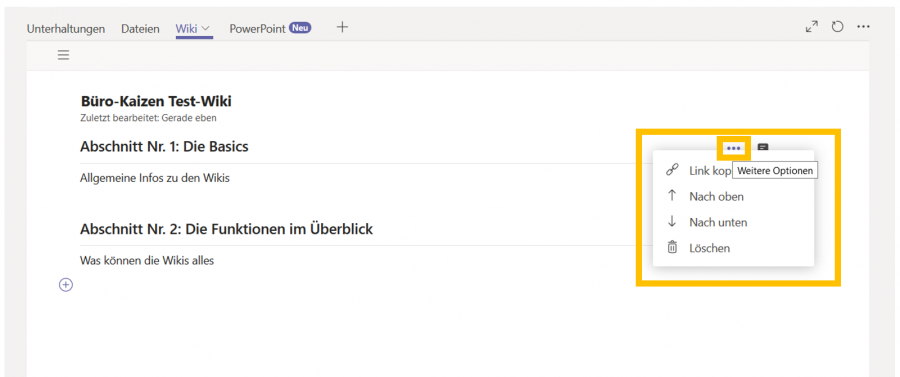900x377 pixels.
Task: Select Löschen to delete the section
Action: pos(709,248)
